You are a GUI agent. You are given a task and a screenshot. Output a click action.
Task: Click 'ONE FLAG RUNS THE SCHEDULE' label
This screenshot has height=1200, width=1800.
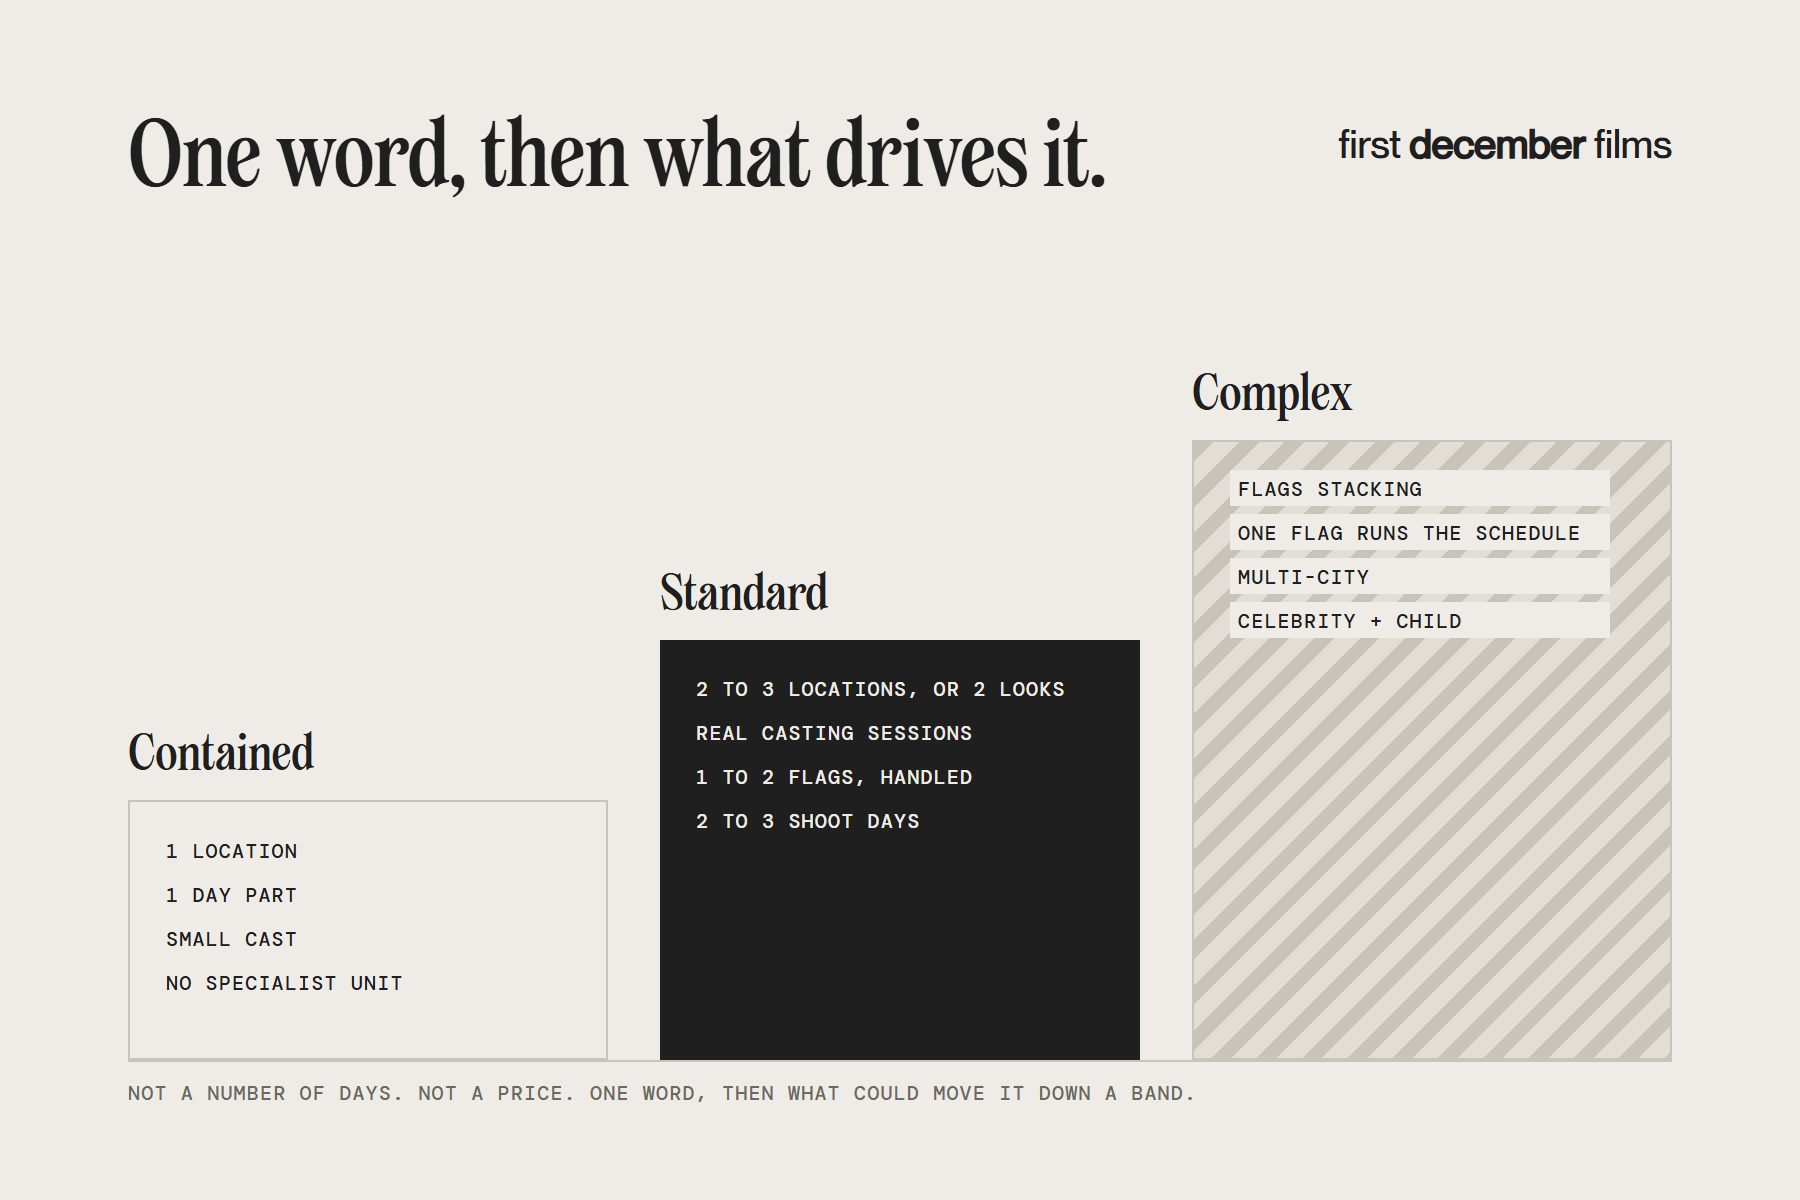click(x=1420, y=532)
